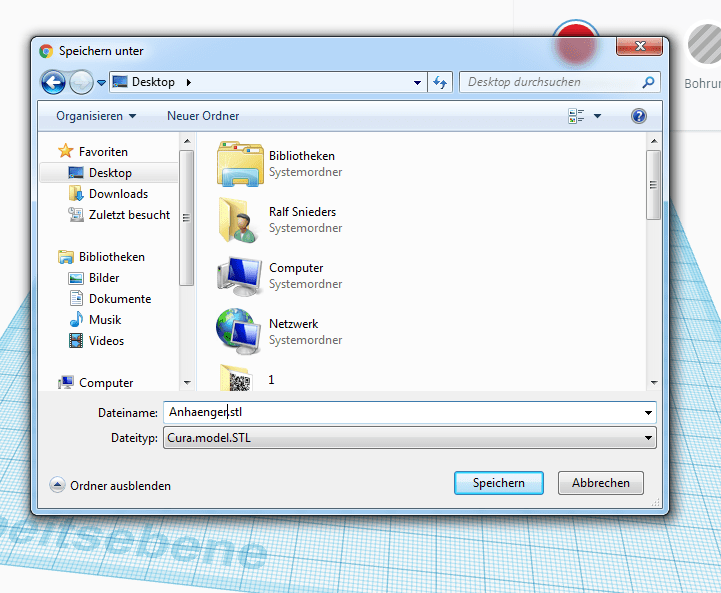
Task: Open the Dateiname dropdown arrow
Action: [x=648, y=413]
